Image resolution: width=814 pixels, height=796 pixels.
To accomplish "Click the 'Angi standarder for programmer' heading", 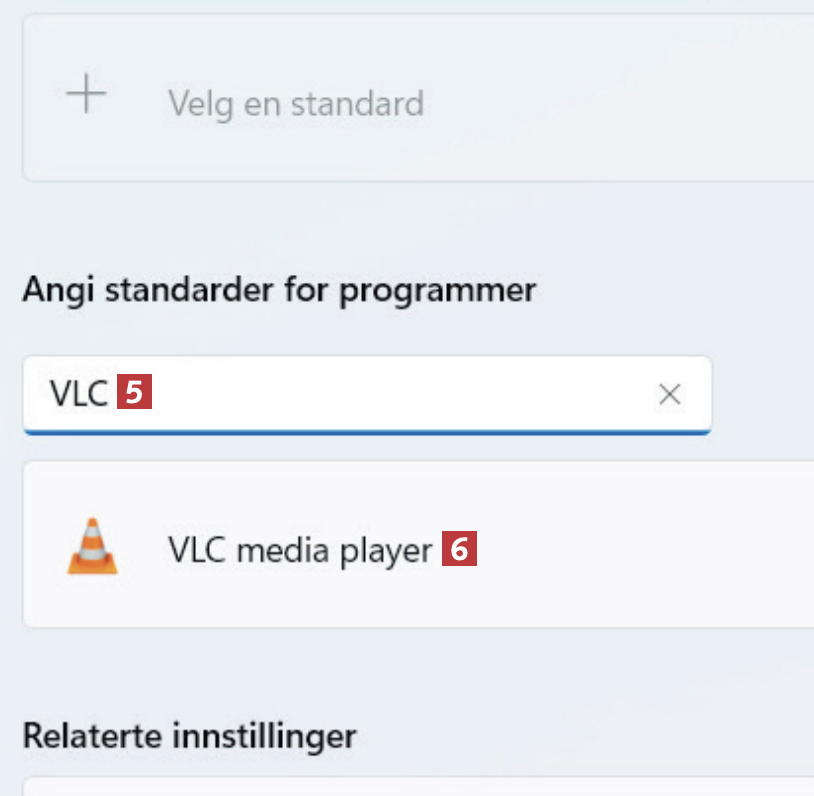I will tap(279, 290).
